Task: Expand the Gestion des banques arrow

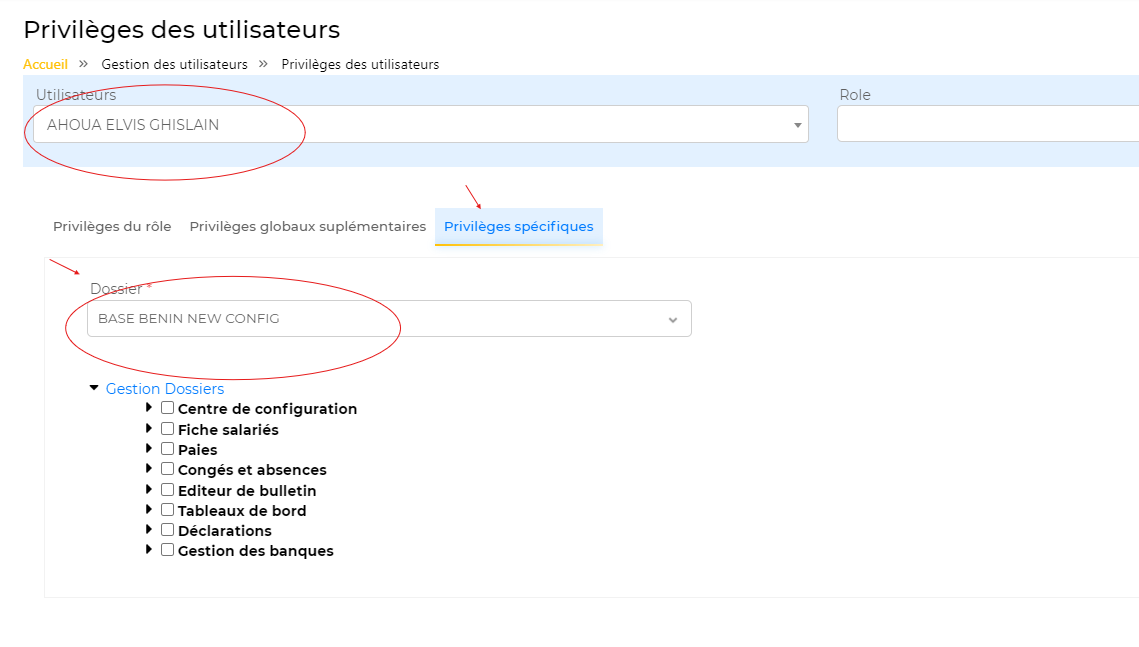Action: [149, 549]
